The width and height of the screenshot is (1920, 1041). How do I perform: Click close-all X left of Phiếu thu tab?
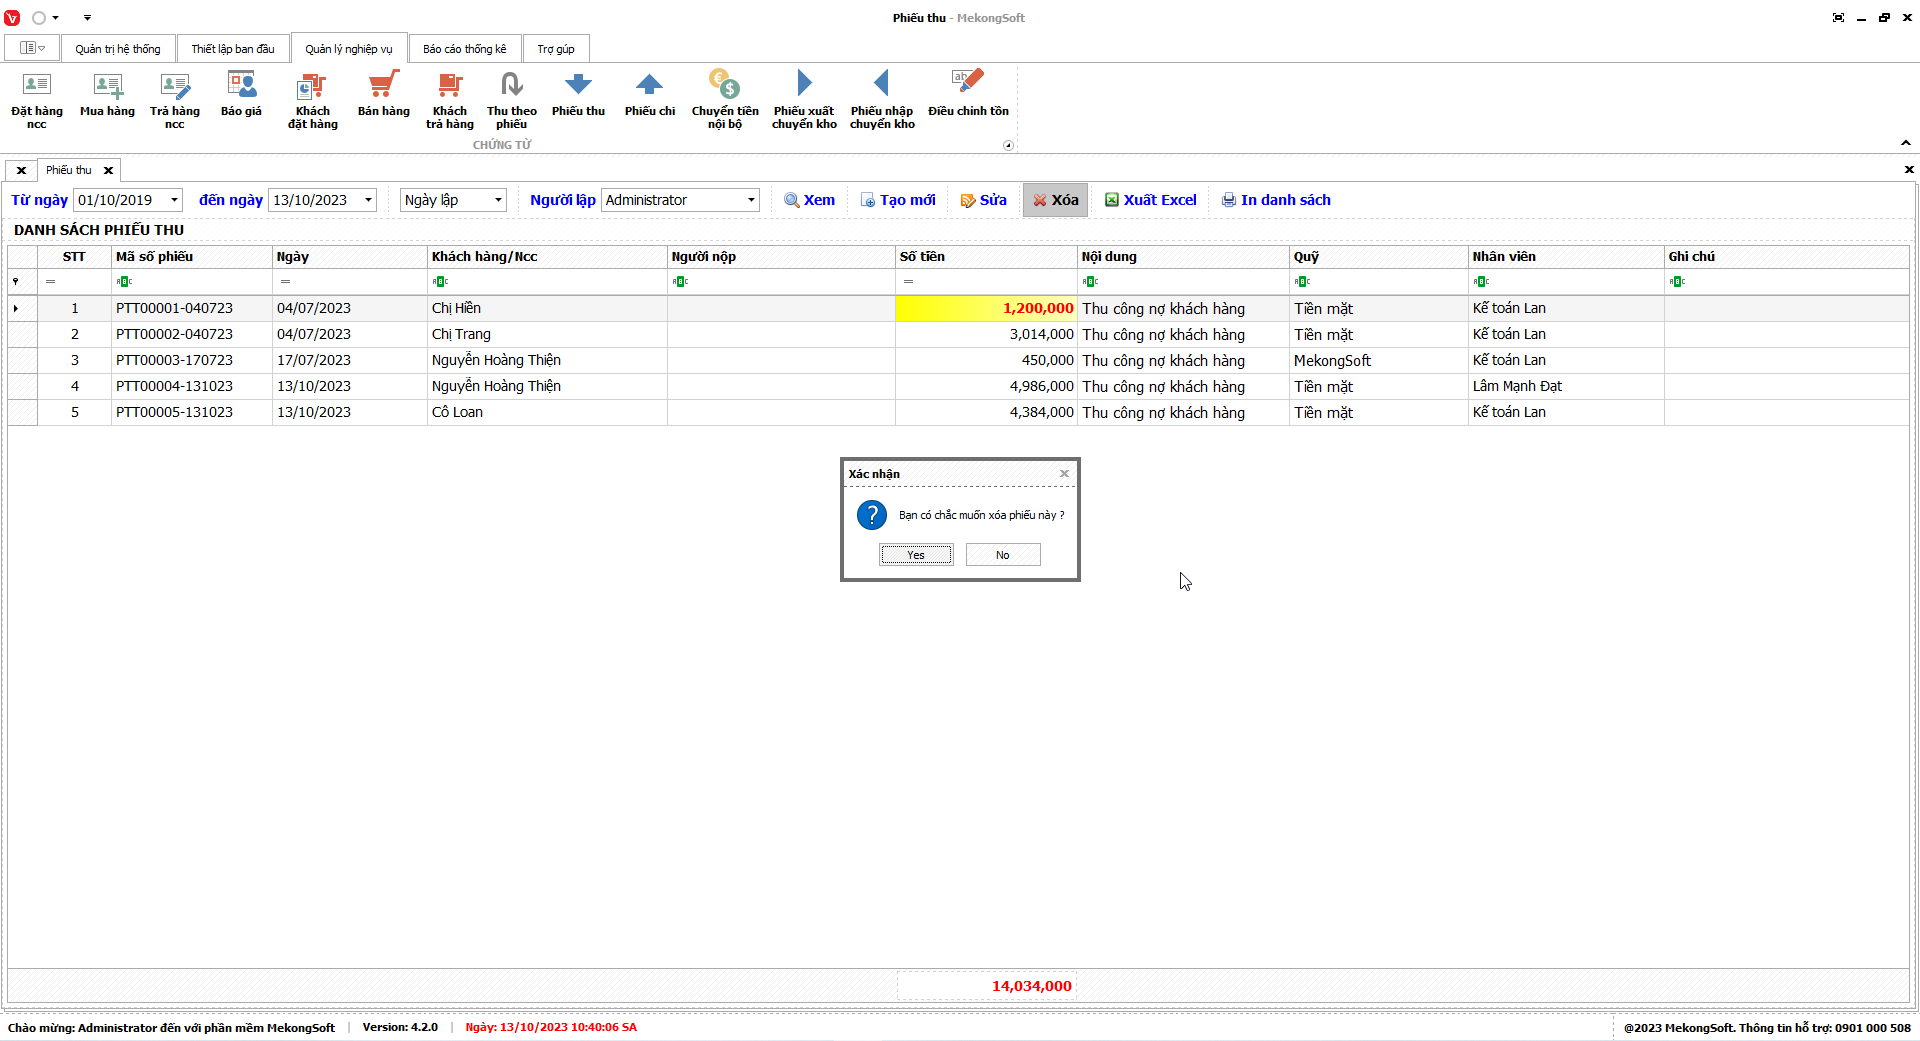[21, 171]
